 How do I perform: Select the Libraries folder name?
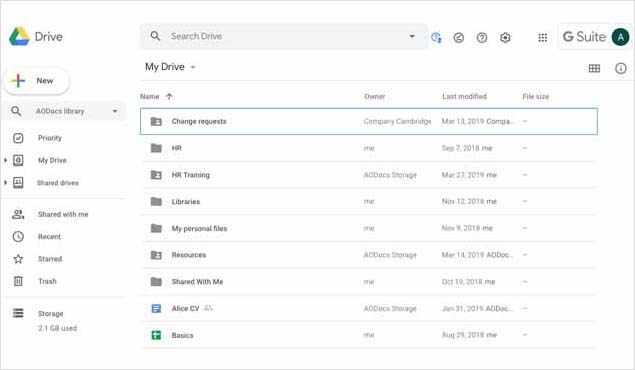pos(186,202)
